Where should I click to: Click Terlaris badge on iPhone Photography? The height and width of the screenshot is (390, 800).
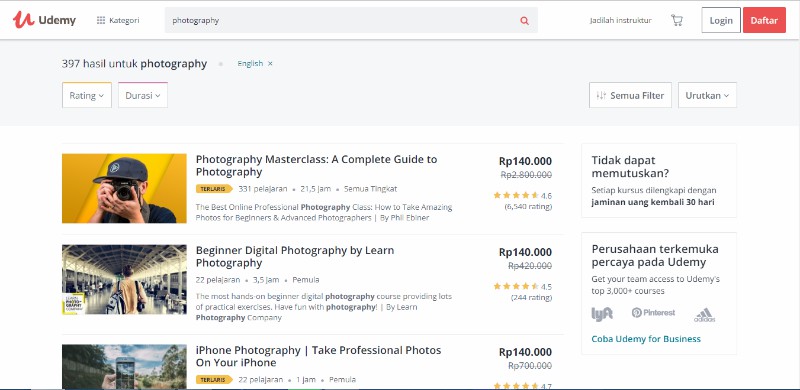tap(214, 380)
